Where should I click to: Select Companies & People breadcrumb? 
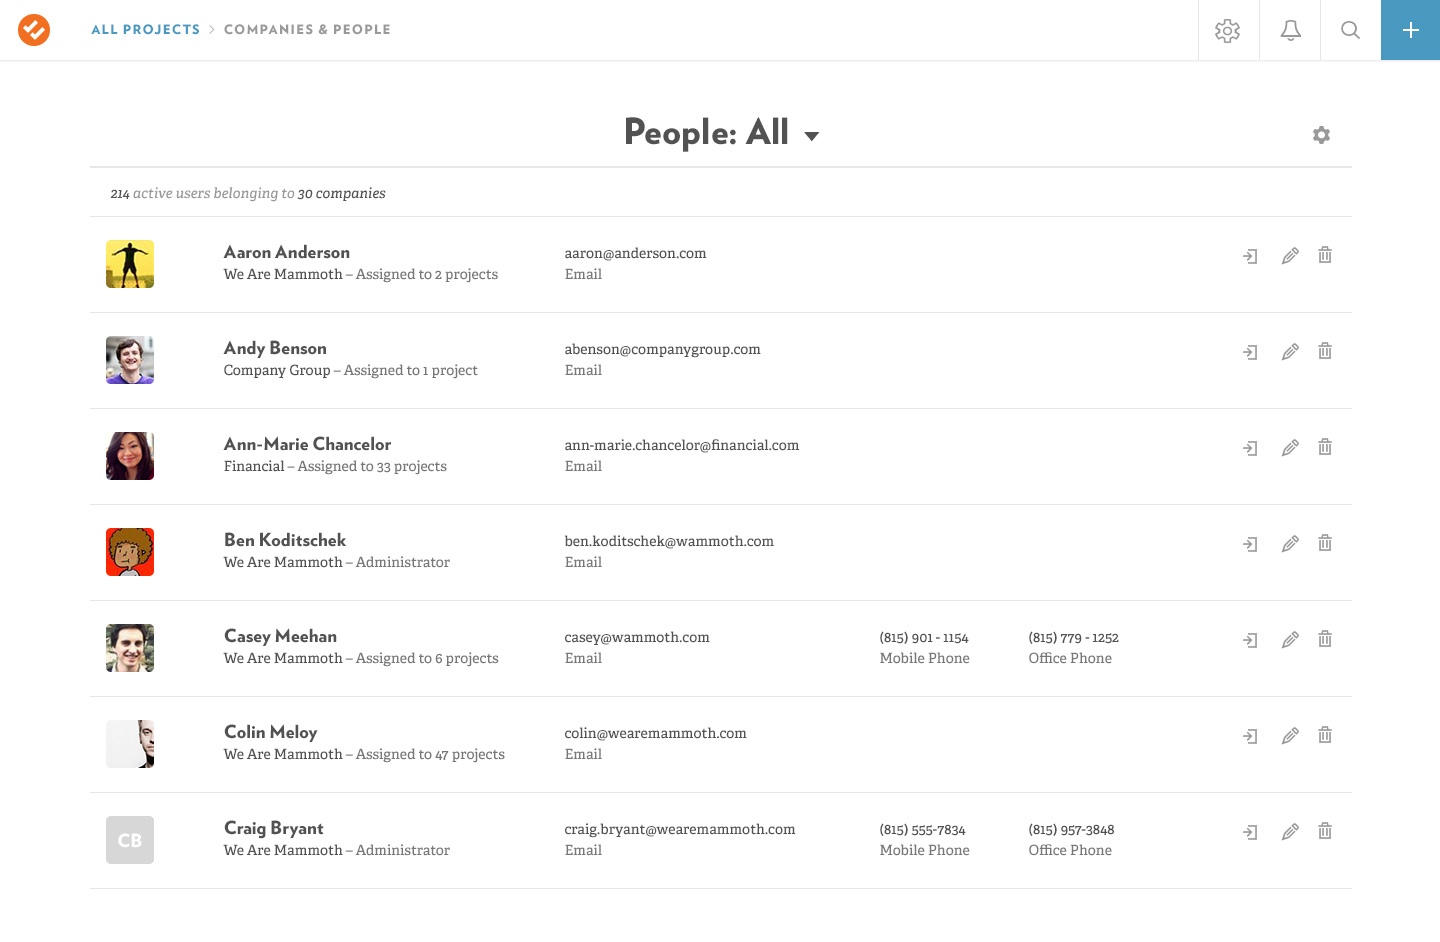[307, 30]
